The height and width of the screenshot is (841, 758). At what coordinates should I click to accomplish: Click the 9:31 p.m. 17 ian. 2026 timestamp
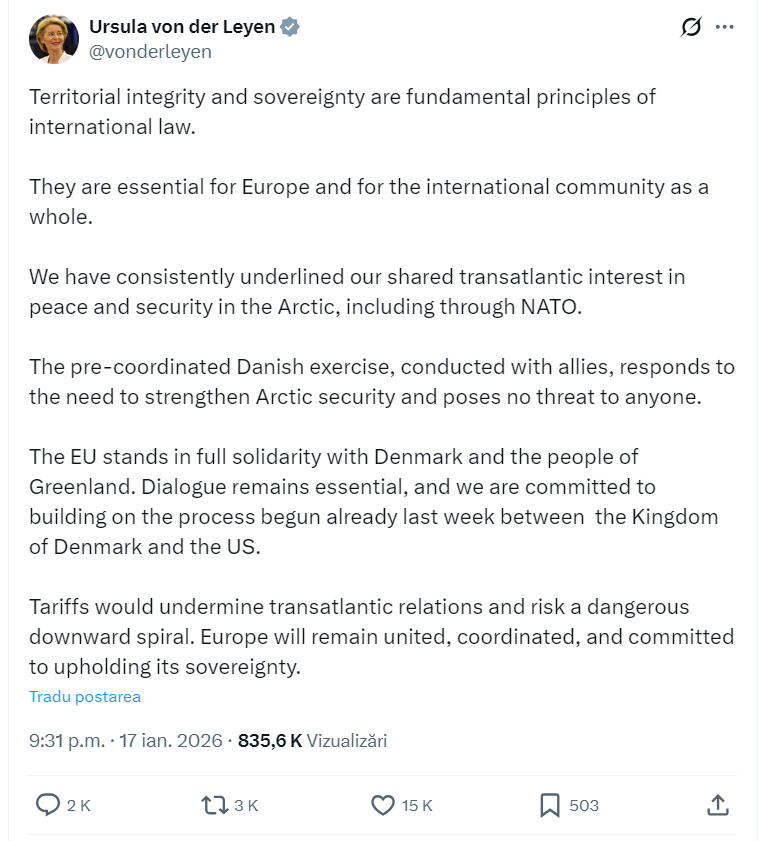point(128,741)
